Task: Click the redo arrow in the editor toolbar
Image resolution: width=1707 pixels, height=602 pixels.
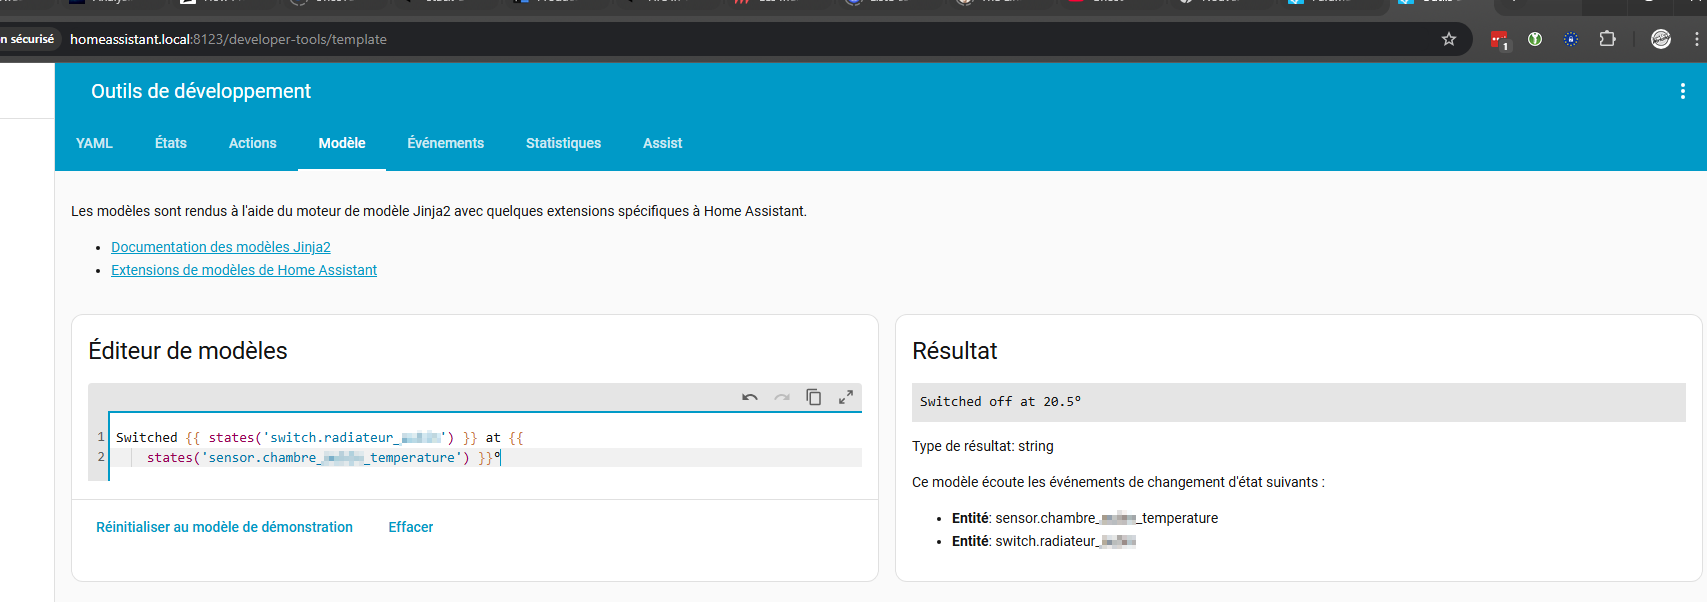Action: [782, 397]
